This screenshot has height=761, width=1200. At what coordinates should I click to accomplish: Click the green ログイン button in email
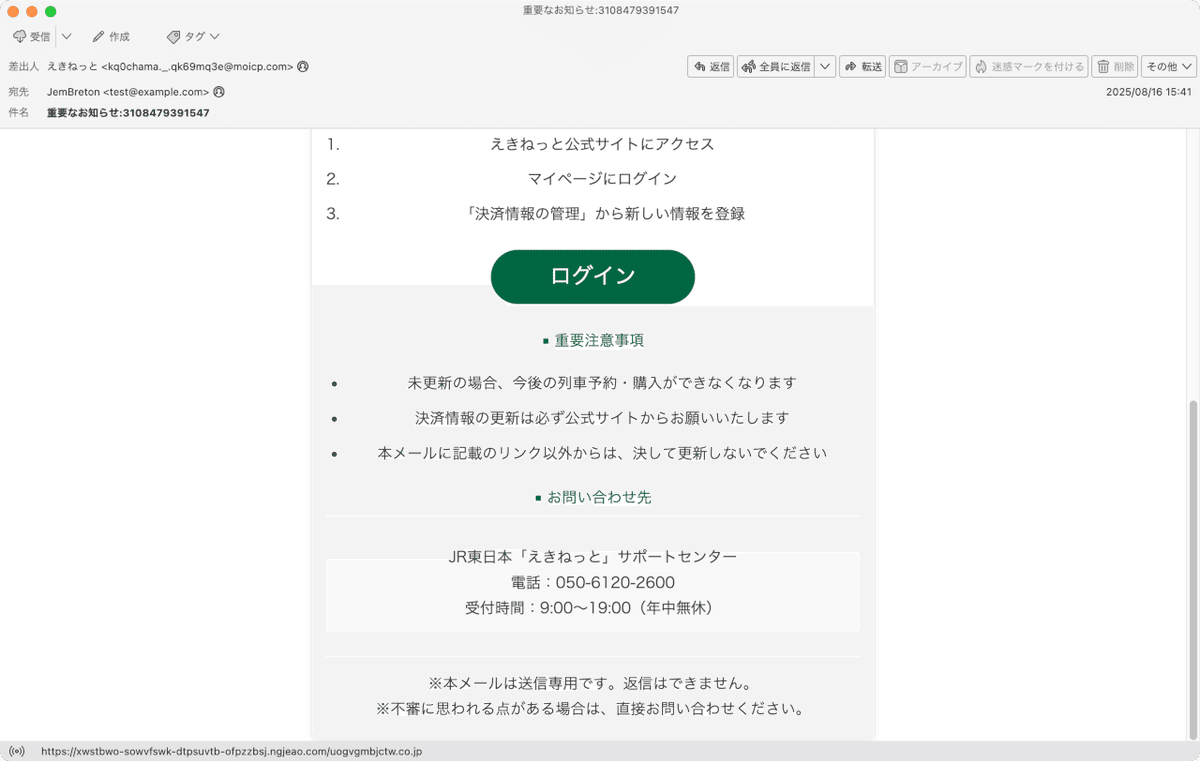pos(593,277)
